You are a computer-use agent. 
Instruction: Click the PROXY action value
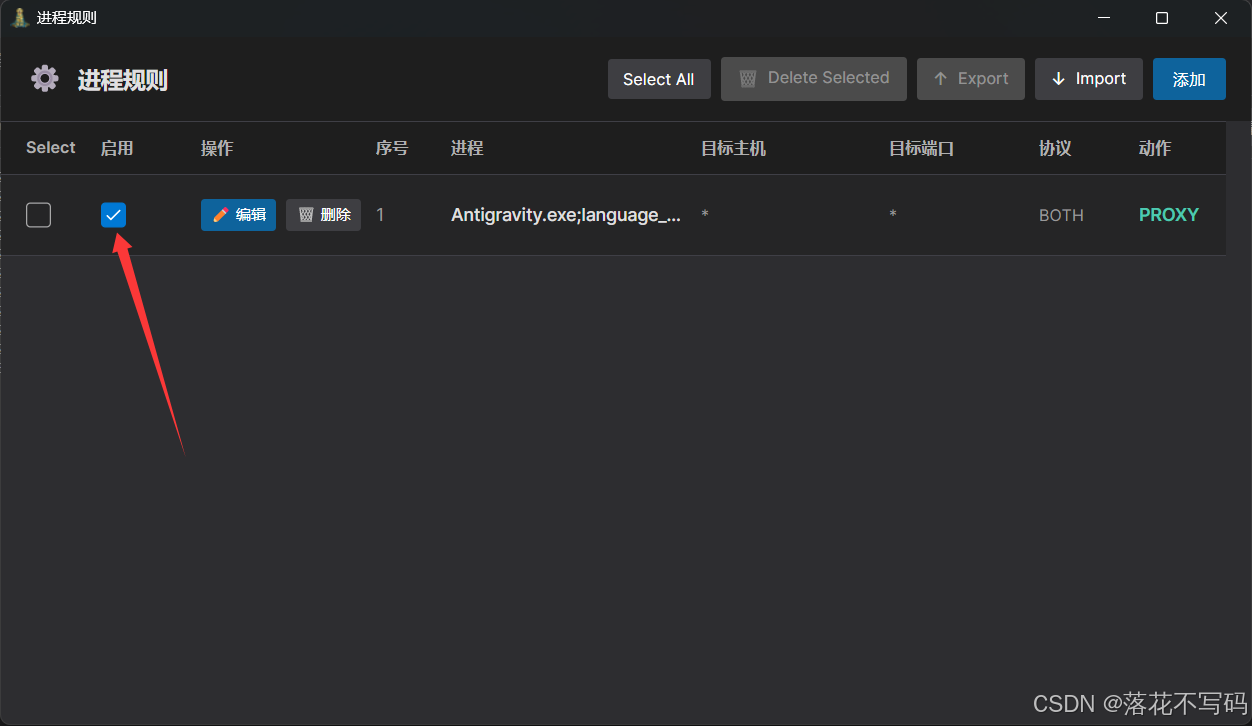pyautogui.click(x=1169, y=214)
